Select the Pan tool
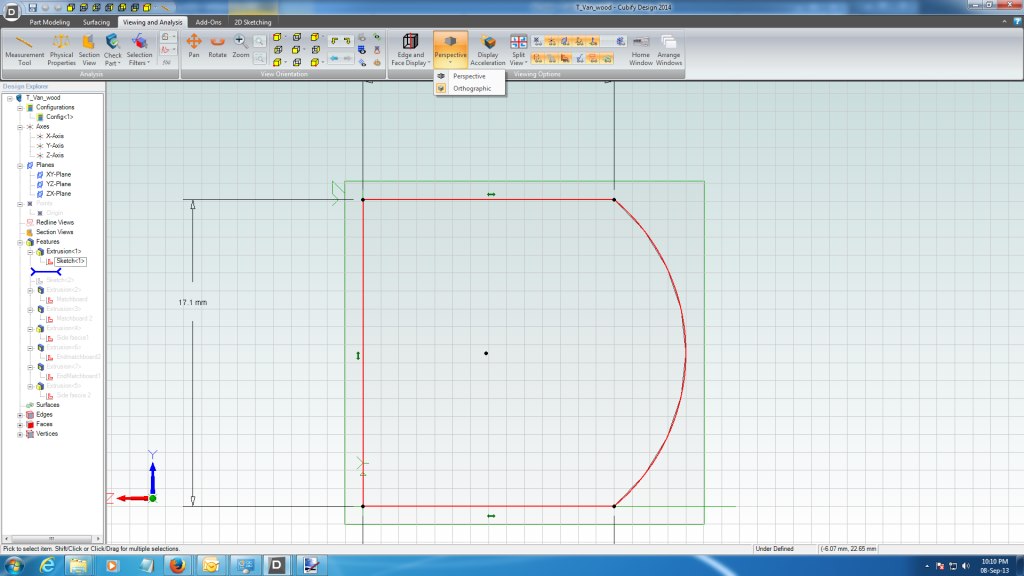The width and height of the screenshot is (1024, 576). [194, 47]
